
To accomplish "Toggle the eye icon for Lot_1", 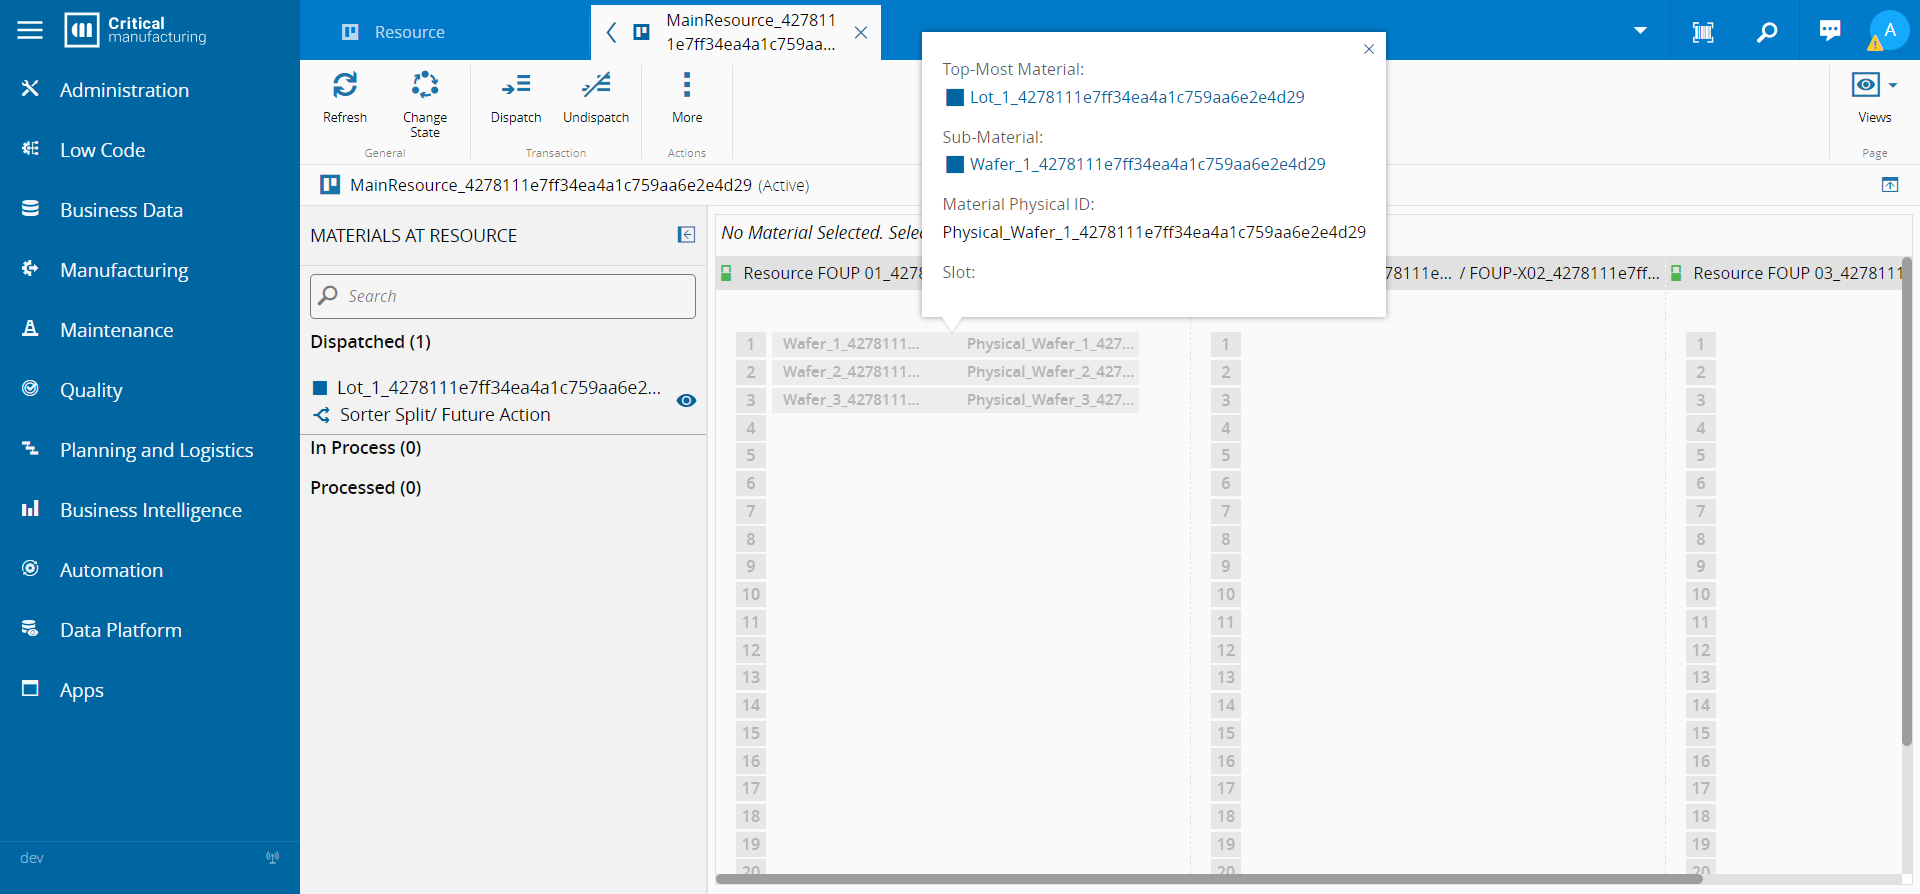I will click(x=686, y=401).
